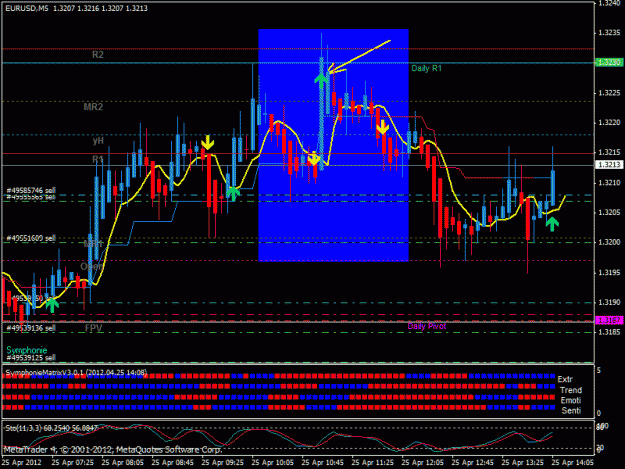Click the R1 level label
625x469 pixels.
(x=98, y=159)
